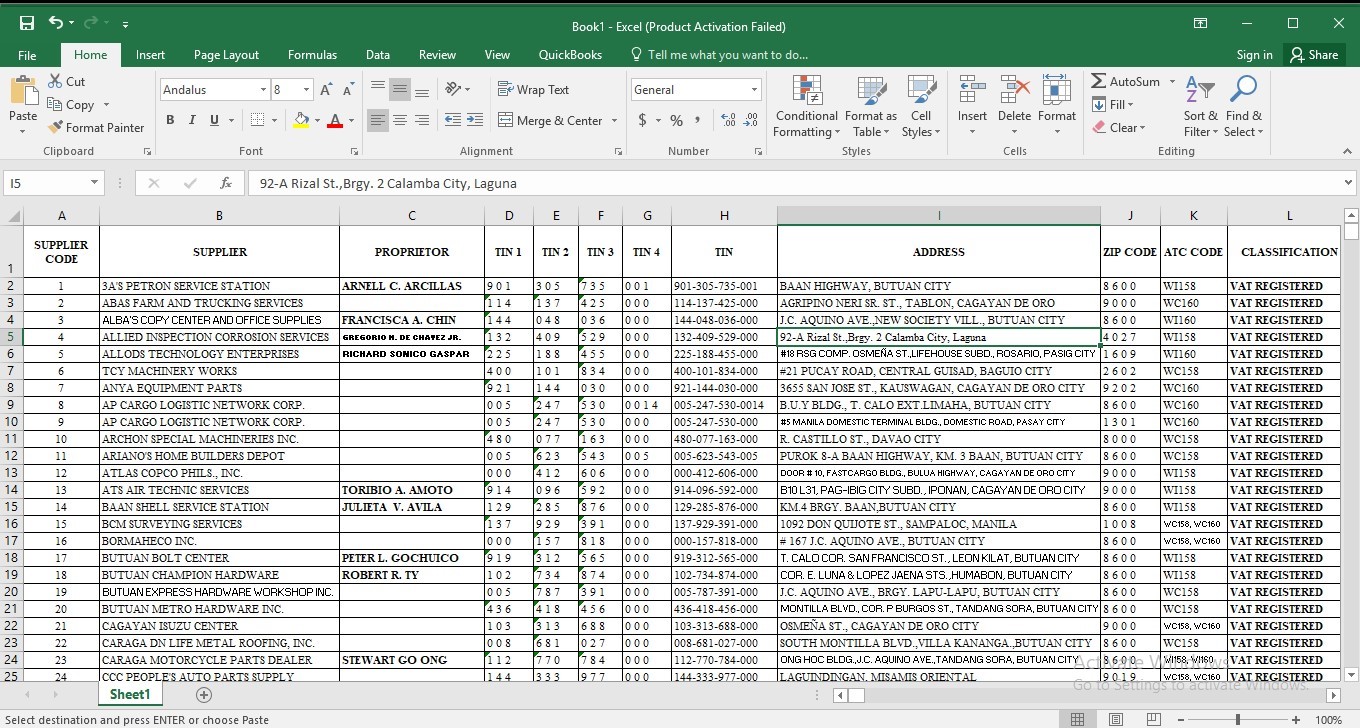
Task: Open the File menu
Action: pyautogui.click(x=27, y=55)
